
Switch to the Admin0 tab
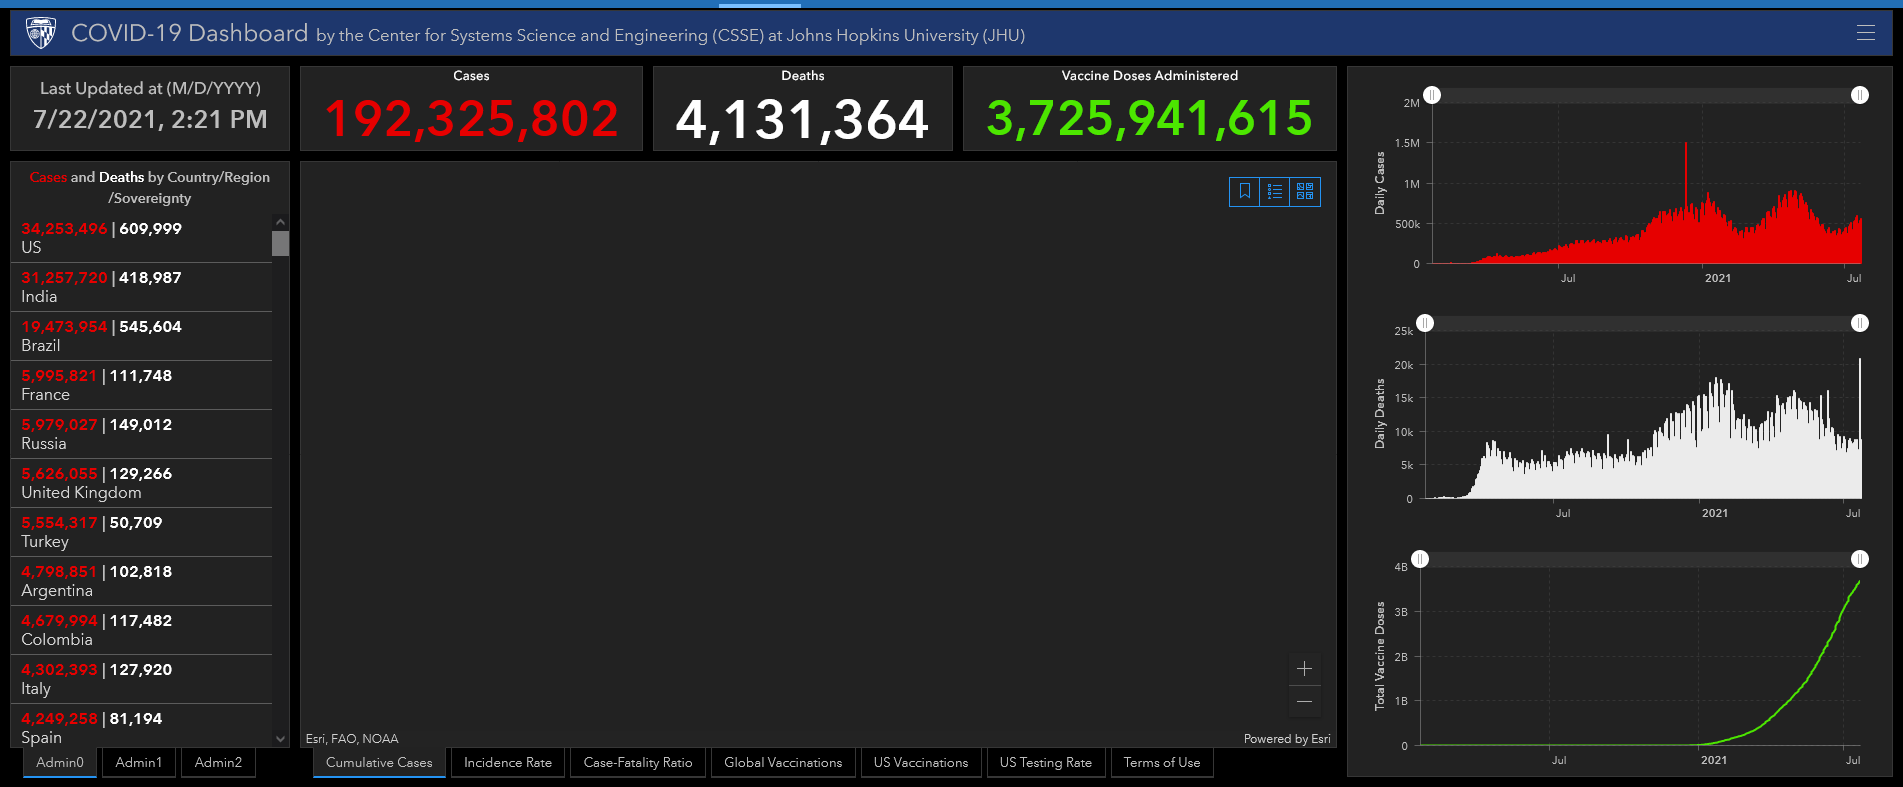pos(60,763)
